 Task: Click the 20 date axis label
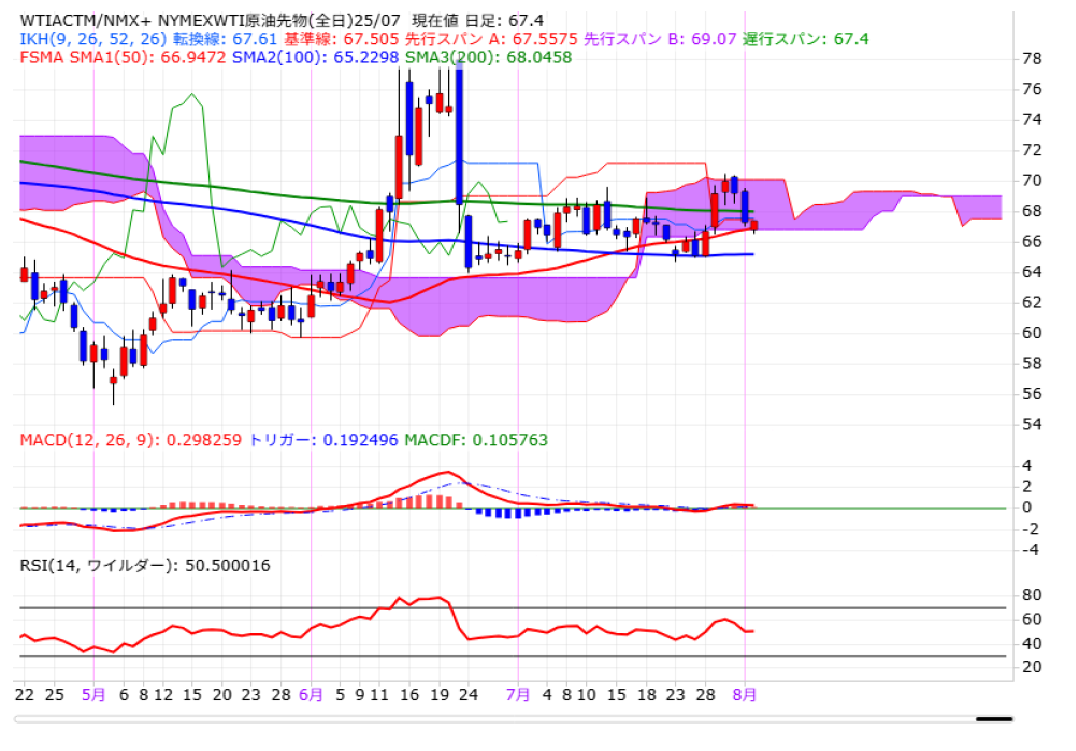click(222, 695)
